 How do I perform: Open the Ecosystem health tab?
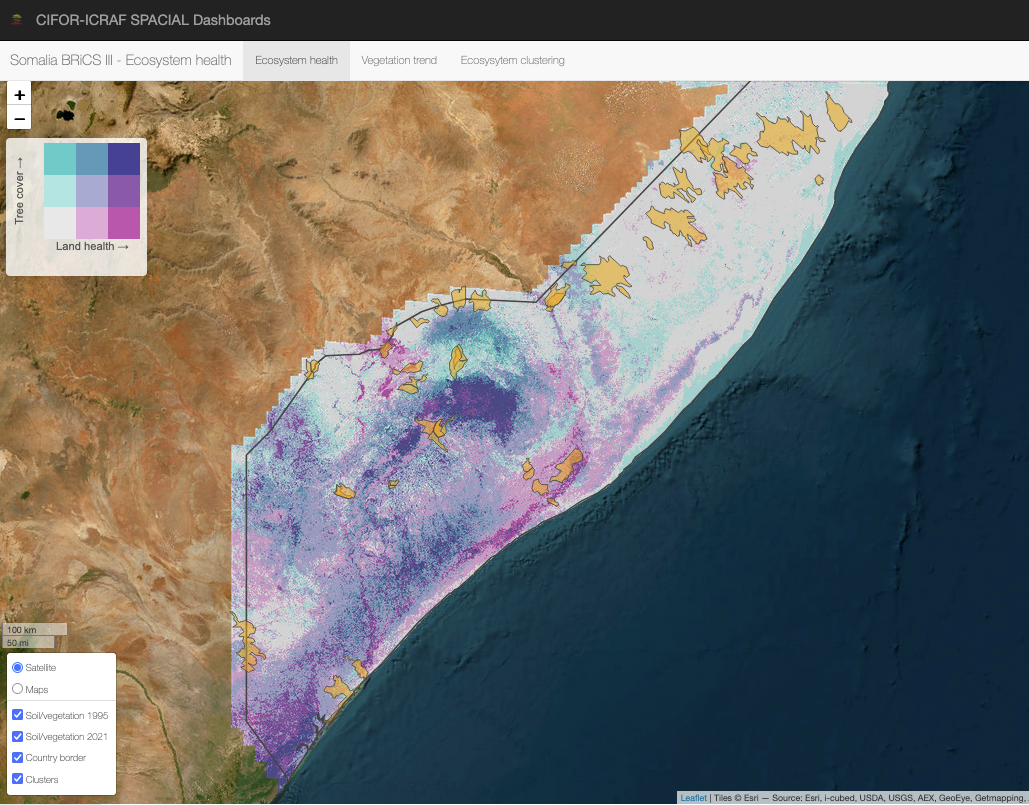pyautogui.click(x=296, y=60)
